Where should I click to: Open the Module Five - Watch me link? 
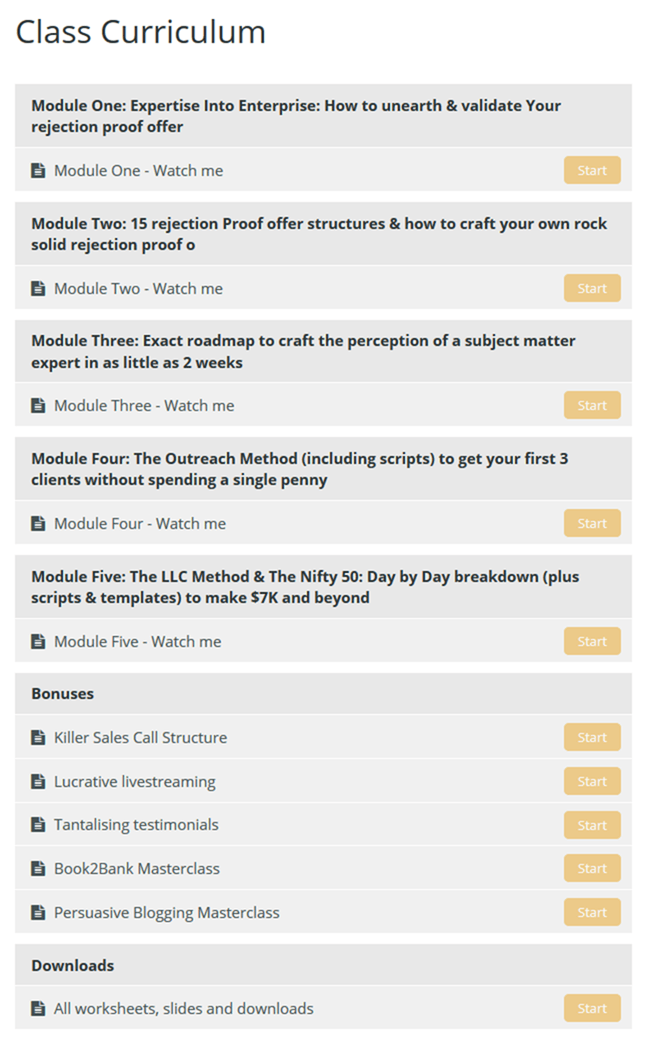[138, 642]
